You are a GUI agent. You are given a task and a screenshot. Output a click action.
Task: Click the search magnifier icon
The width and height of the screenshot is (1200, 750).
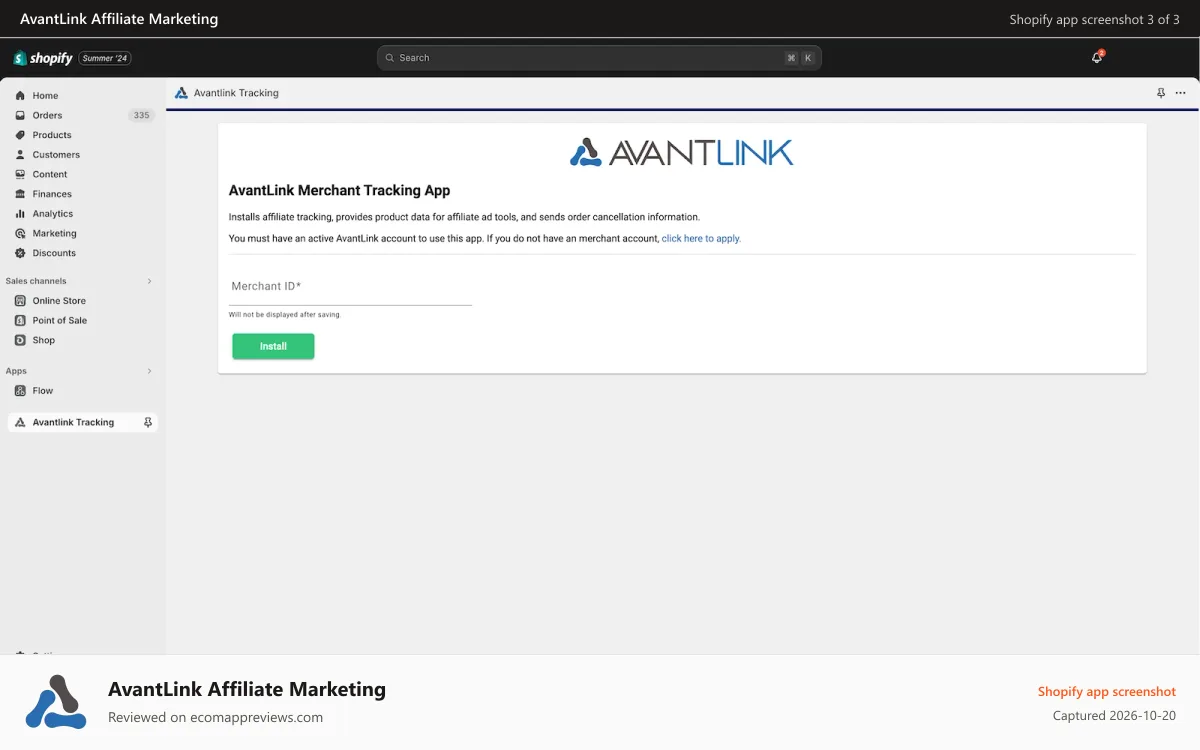pos(390,58)
